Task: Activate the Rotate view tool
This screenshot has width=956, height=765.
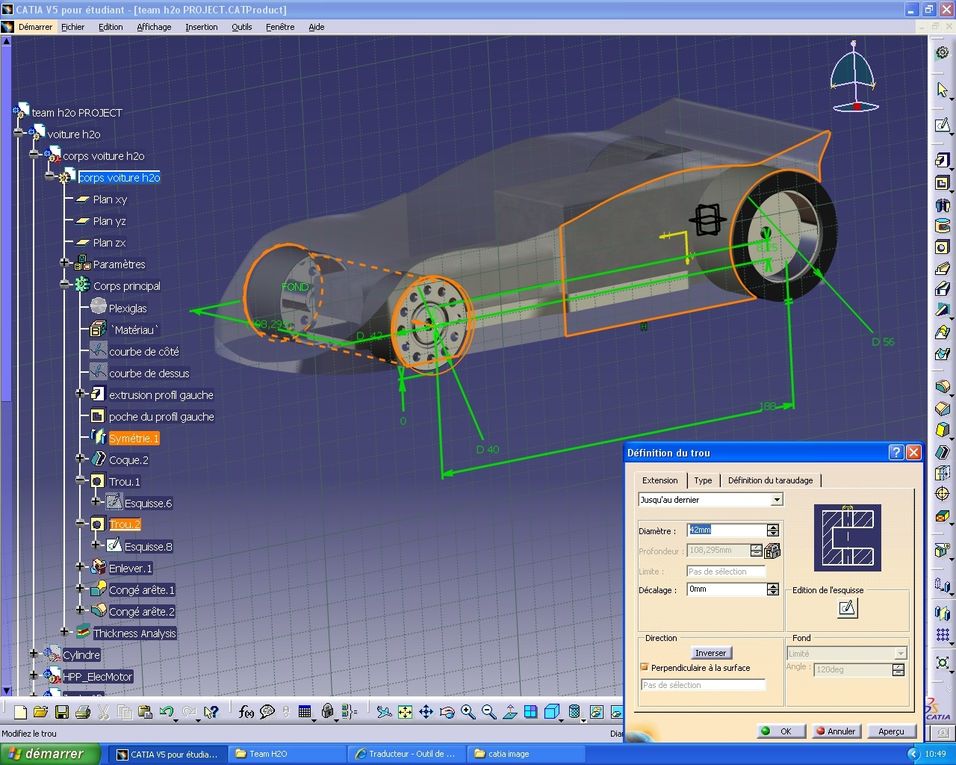Action: point(447,712)
